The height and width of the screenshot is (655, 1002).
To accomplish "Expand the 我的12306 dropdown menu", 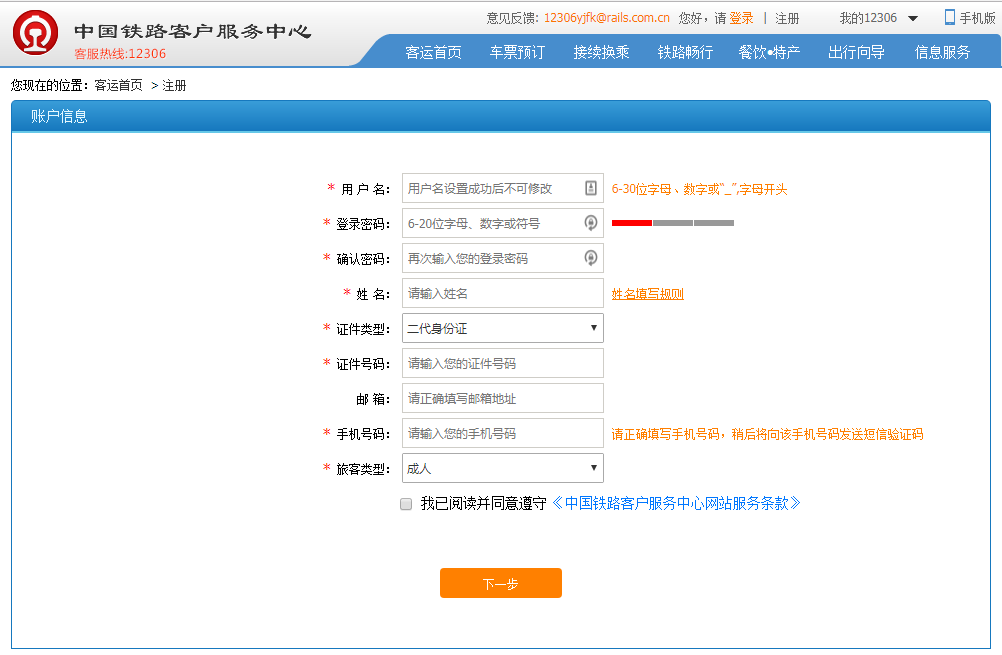I will pyautogui.click(x=878, y=18).
